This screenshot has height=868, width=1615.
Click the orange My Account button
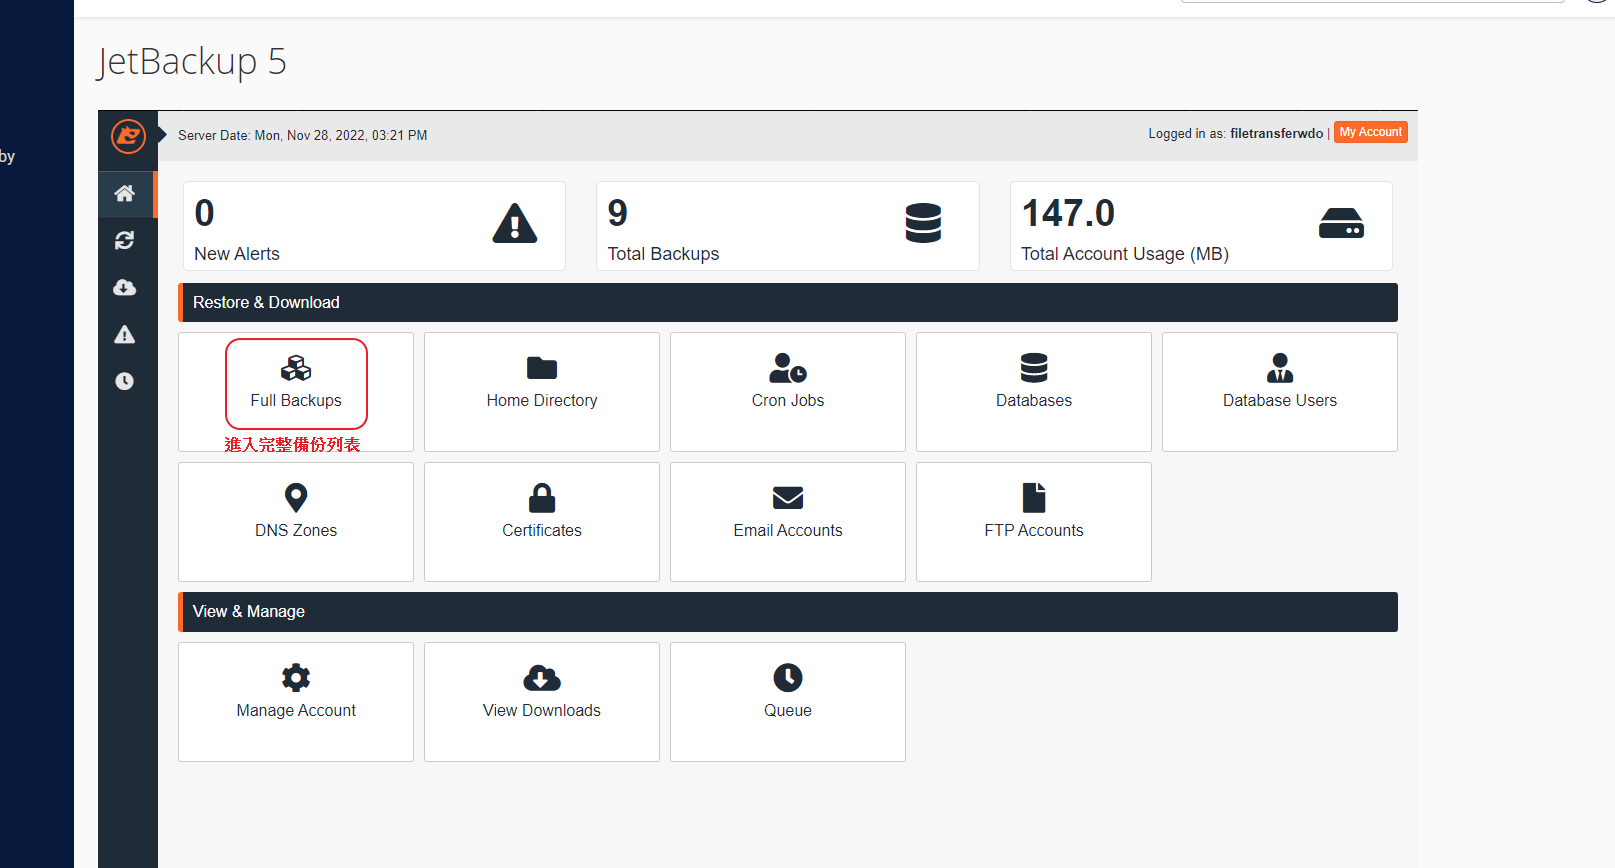point(1371,132)
